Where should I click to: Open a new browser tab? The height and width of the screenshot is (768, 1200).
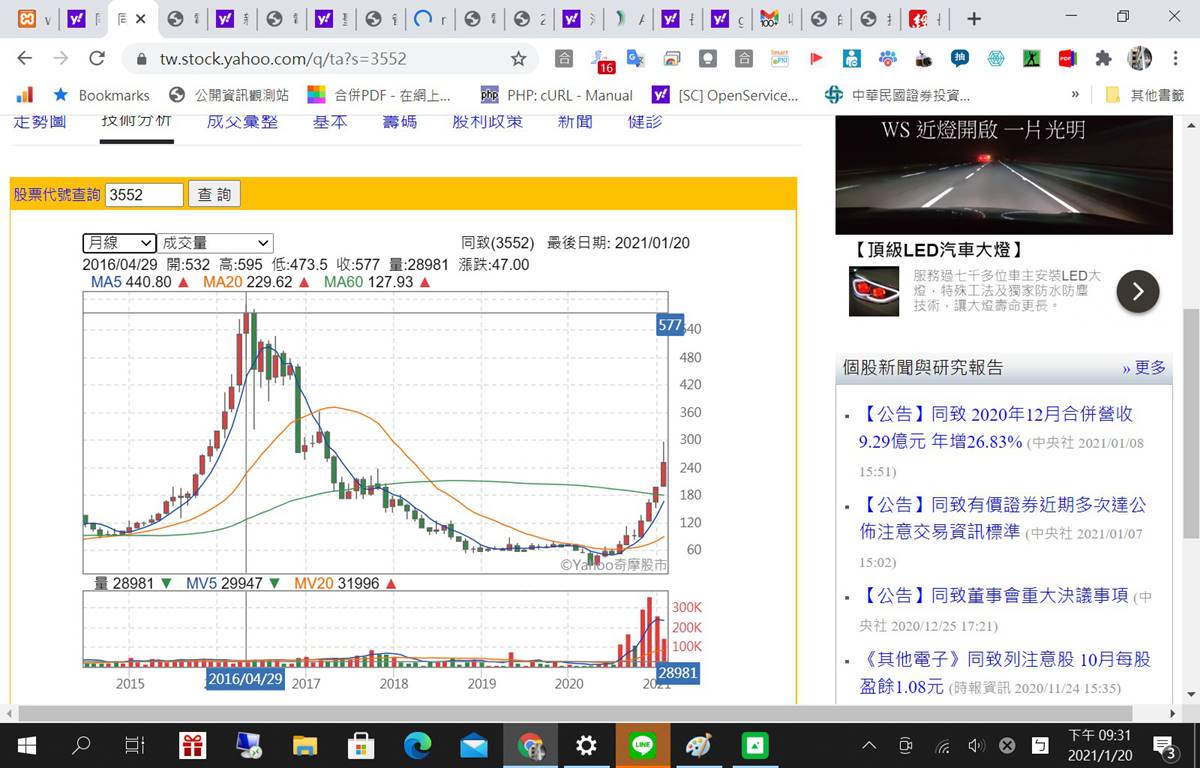point(974,19)
